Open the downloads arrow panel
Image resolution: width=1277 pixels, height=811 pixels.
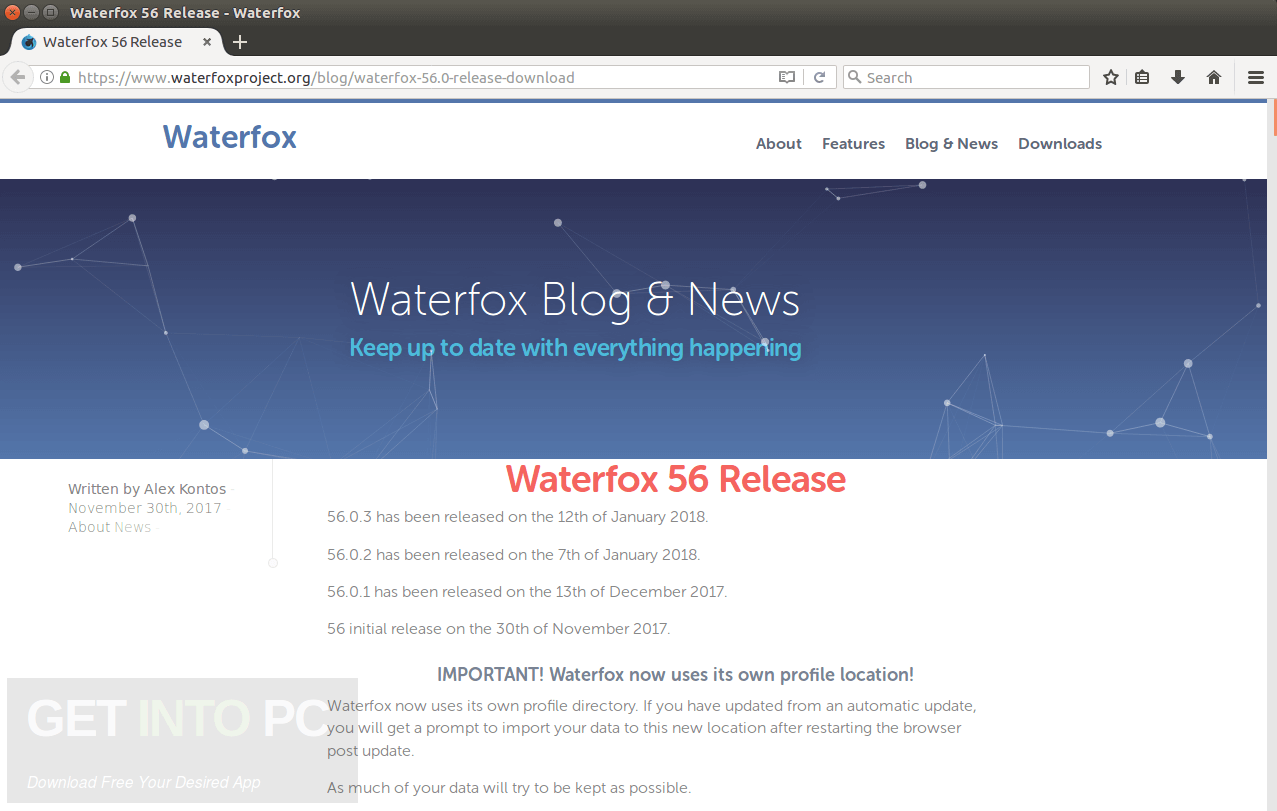pyautogui.click(x=1178, y=77)
